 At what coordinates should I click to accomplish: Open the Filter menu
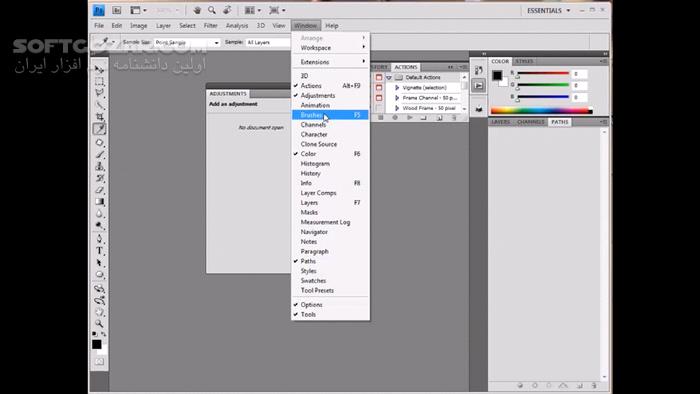[x=210, y=26]
